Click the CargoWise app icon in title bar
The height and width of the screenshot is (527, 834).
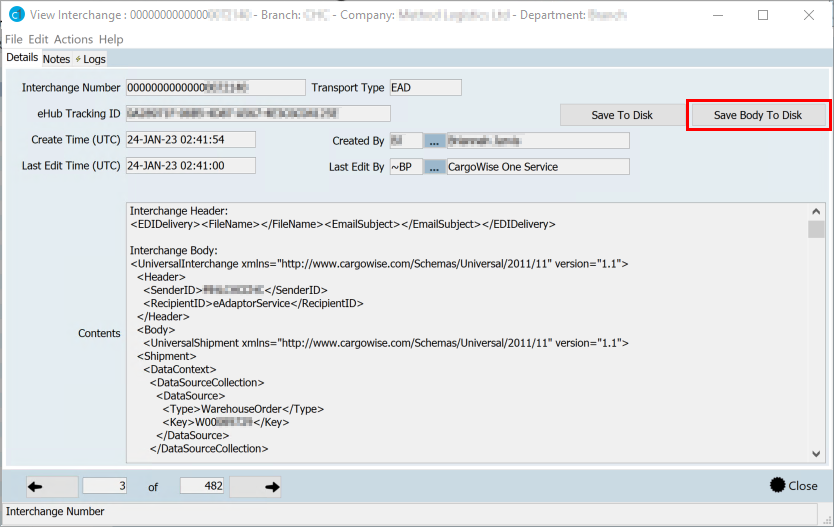15,15
